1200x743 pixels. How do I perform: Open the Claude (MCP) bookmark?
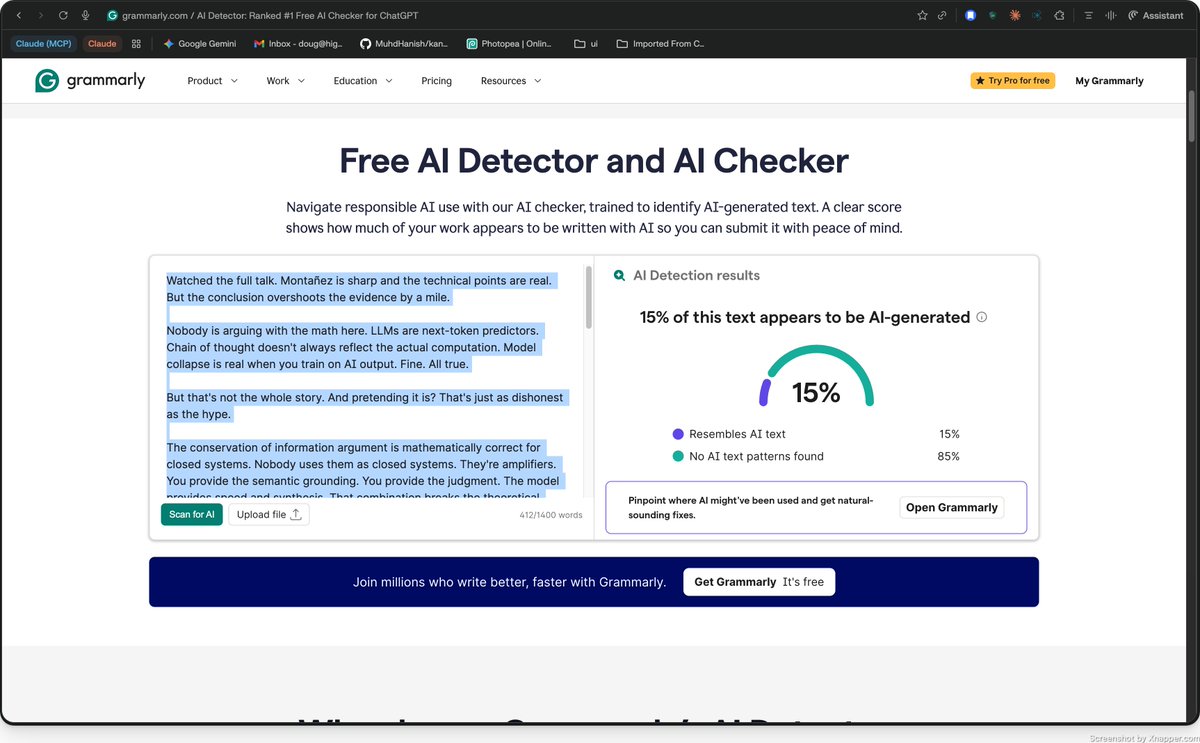(43, 44)
